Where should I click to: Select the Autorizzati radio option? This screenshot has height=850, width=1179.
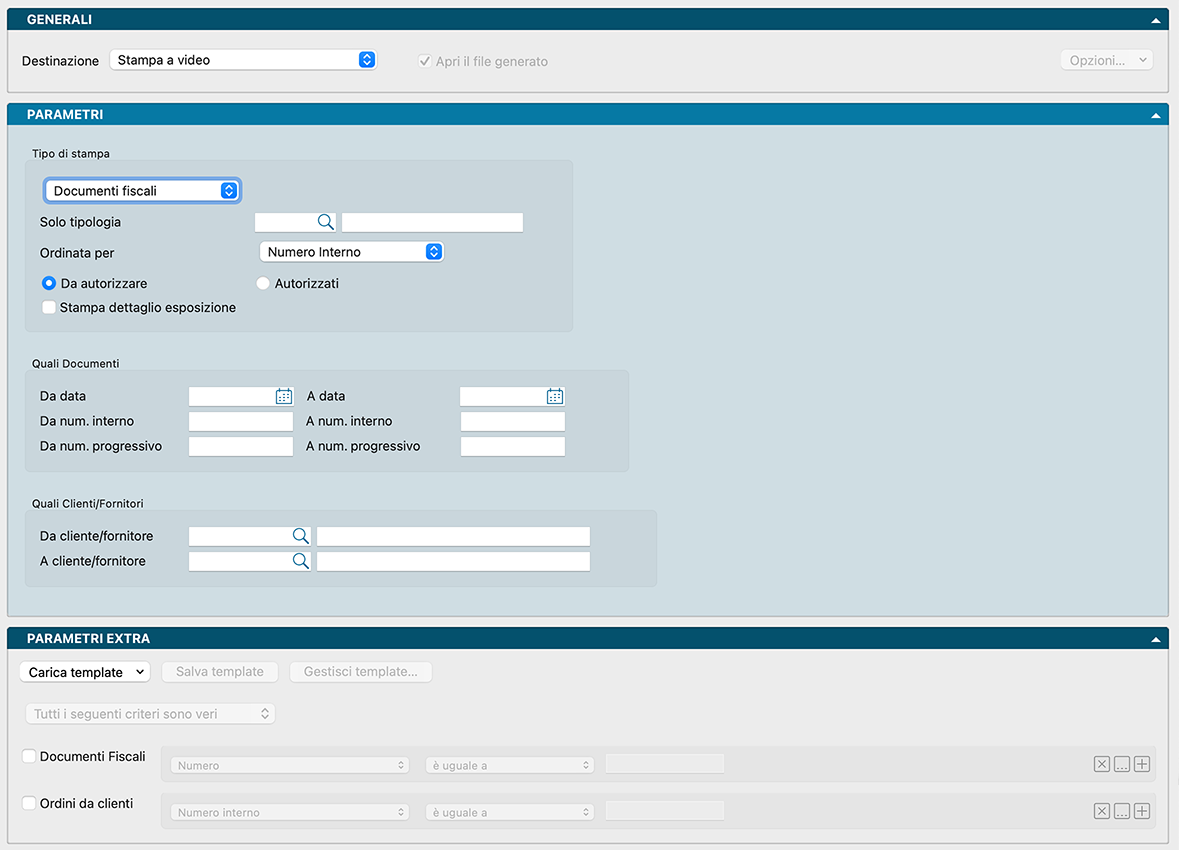pyautogui.click(x=263, y=284)
